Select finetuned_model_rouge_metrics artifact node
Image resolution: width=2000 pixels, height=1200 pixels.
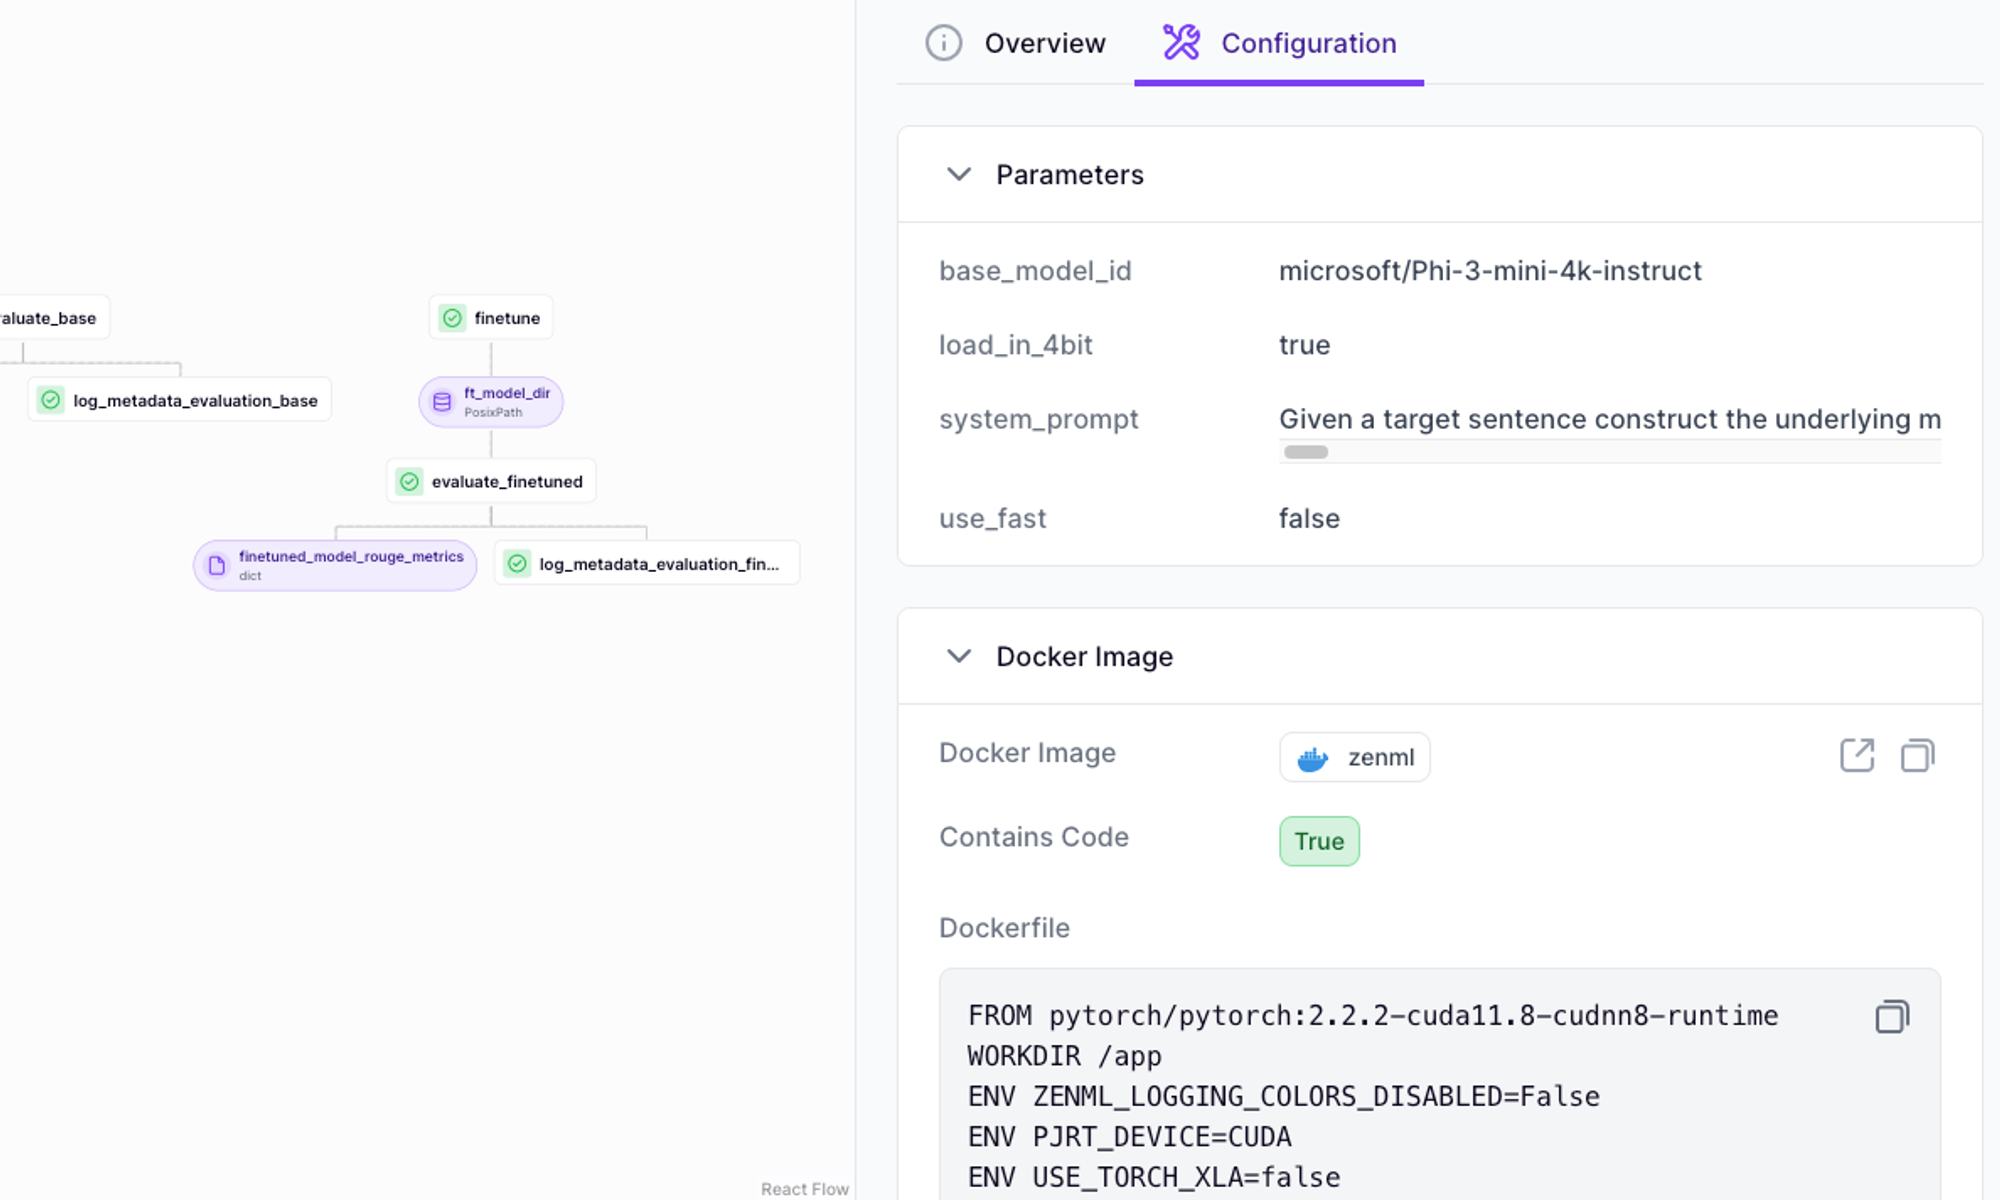[x=335, y=566]
